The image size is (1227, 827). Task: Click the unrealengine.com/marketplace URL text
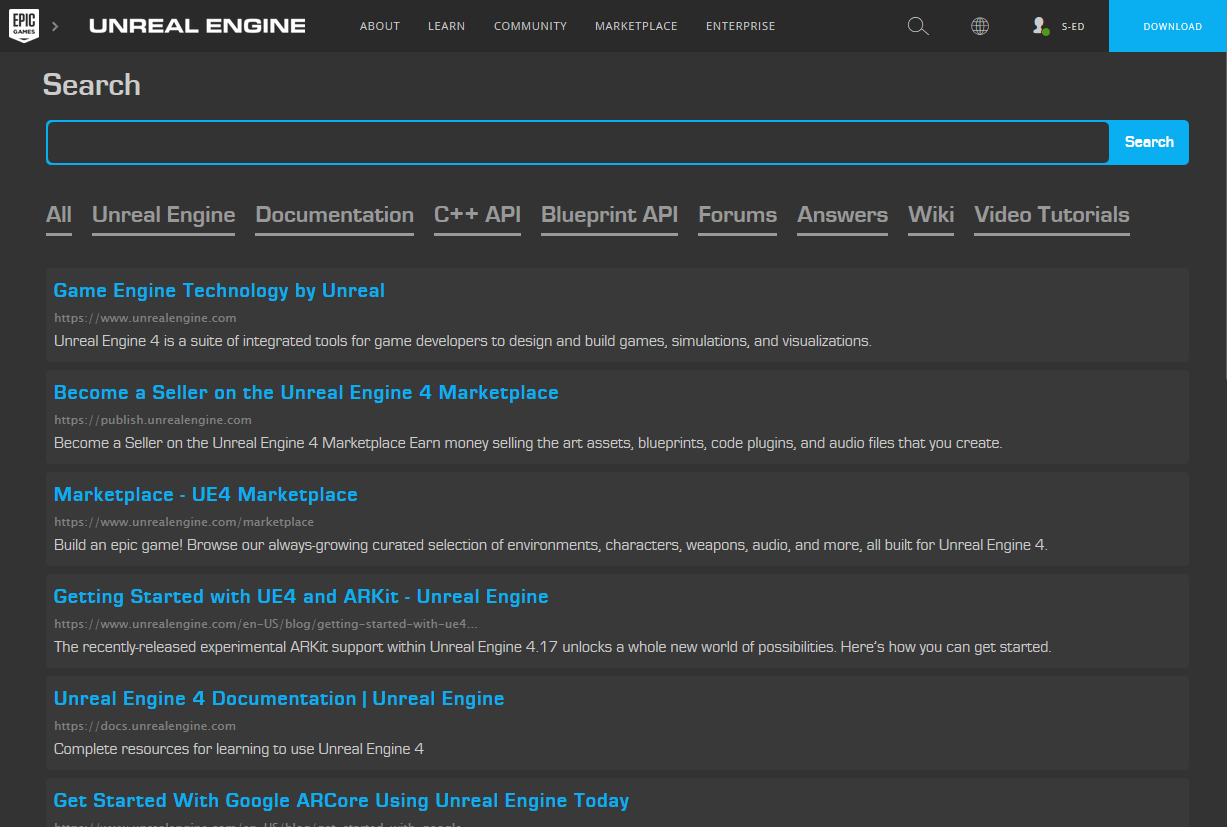click(184, 522)
